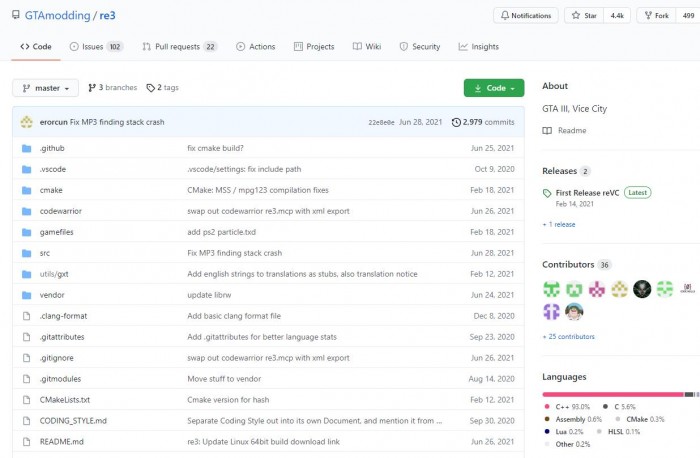The image size is (700, 458).
Task: Click the README.md file icon
Action: click(27, 441)
